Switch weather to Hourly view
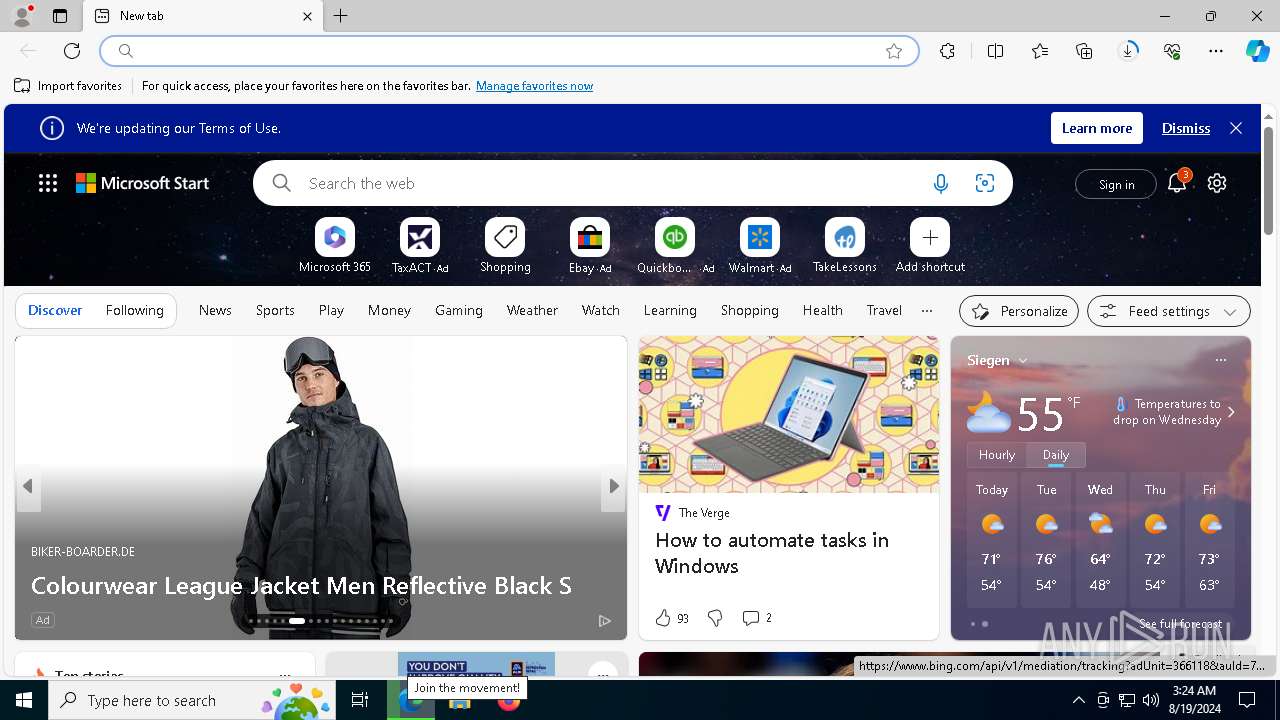The height and width of the screenshot is (720, 1280). point(997,454)
